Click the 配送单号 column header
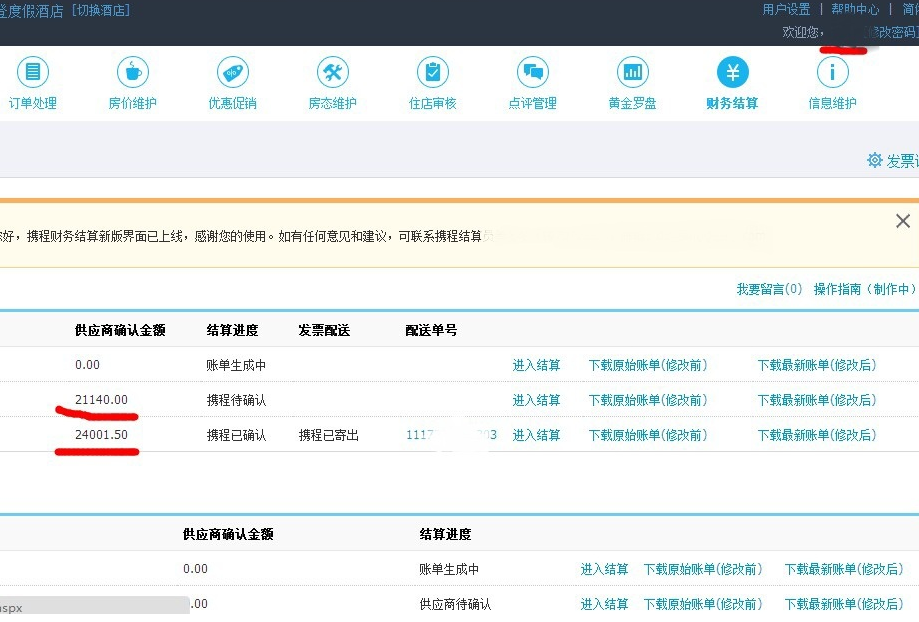This screenshot has width=919, height=622. (431, 331)
